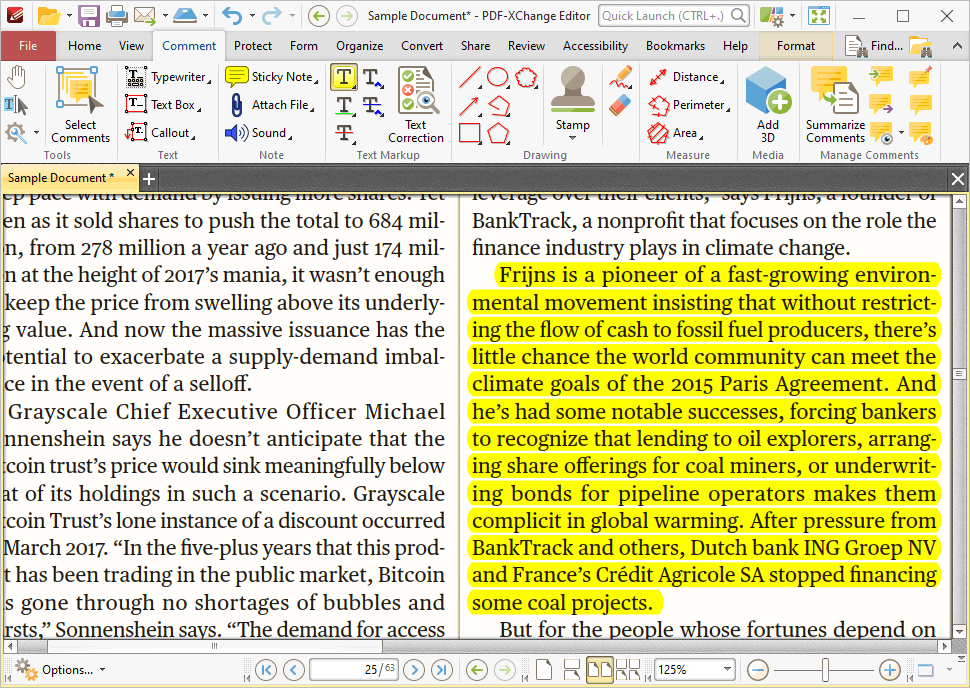Click the Perimeter measure tool
Image resolution: width=970 pixels, height=688 pixels.
coord(689,105)
